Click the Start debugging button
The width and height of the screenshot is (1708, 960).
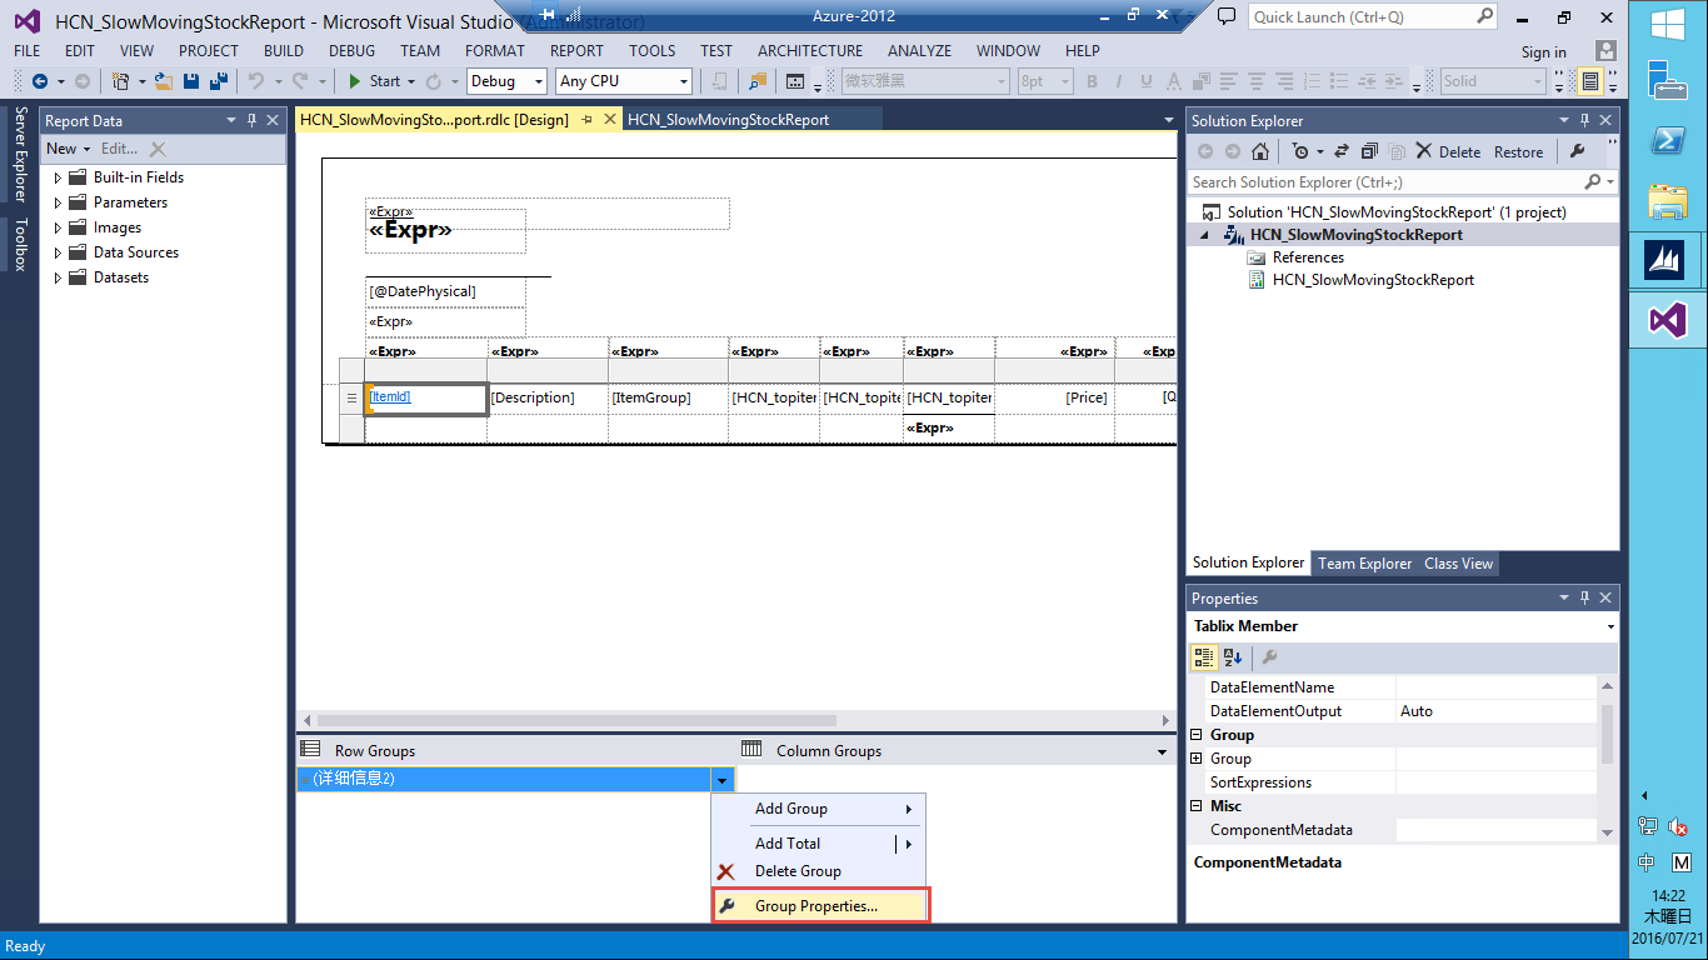pyautogui.click(x=375, y=81)
